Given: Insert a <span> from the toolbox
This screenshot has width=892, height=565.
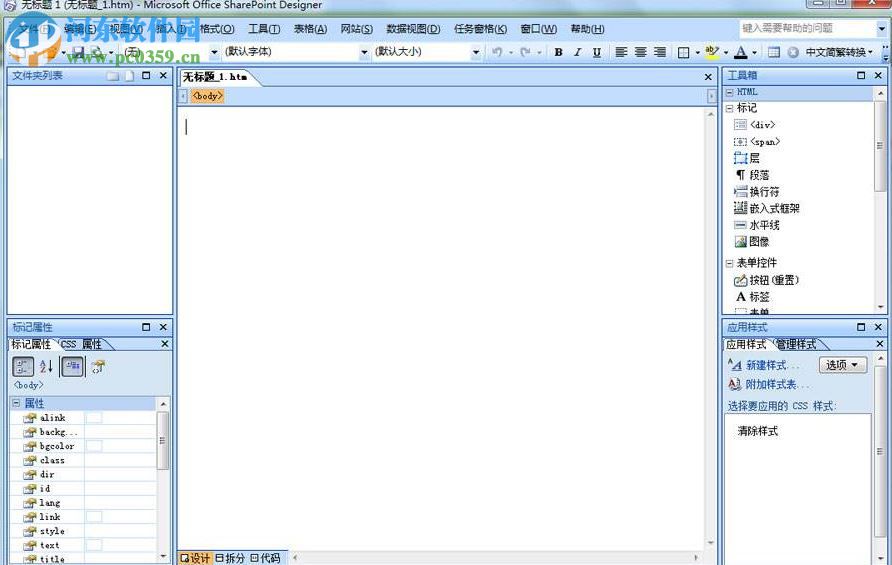Looking at the screenshot, I should click(x=757, y=142).
